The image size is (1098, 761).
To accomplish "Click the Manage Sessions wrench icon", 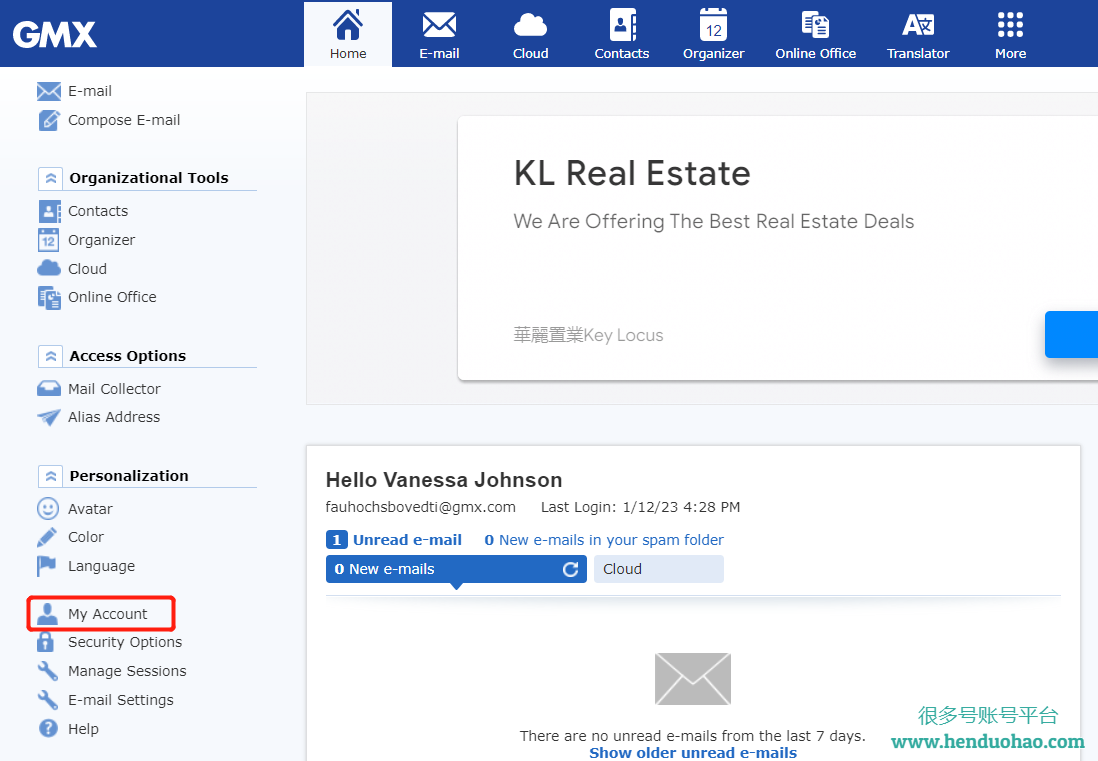I will (x=48, y=671).
